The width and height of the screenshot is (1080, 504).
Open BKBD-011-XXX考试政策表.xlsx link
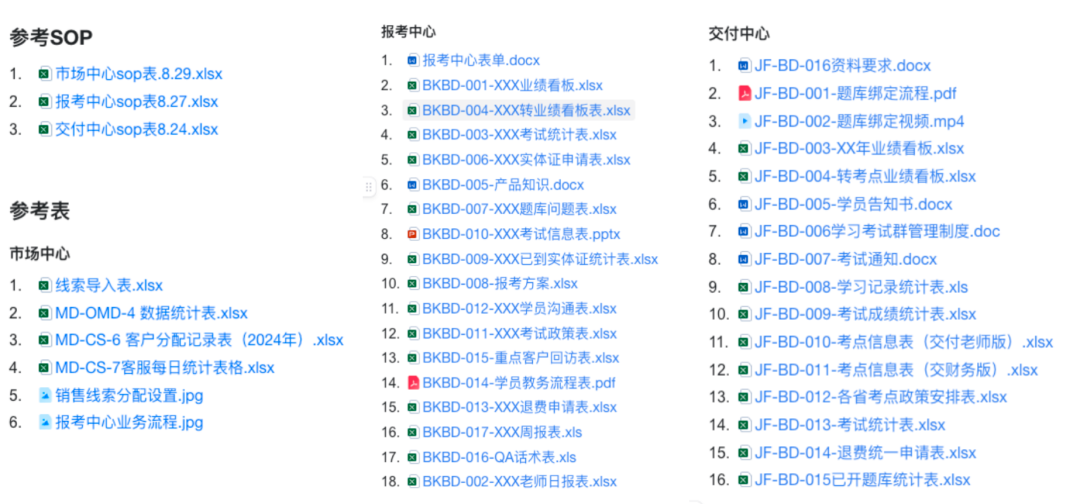[519, 333]
